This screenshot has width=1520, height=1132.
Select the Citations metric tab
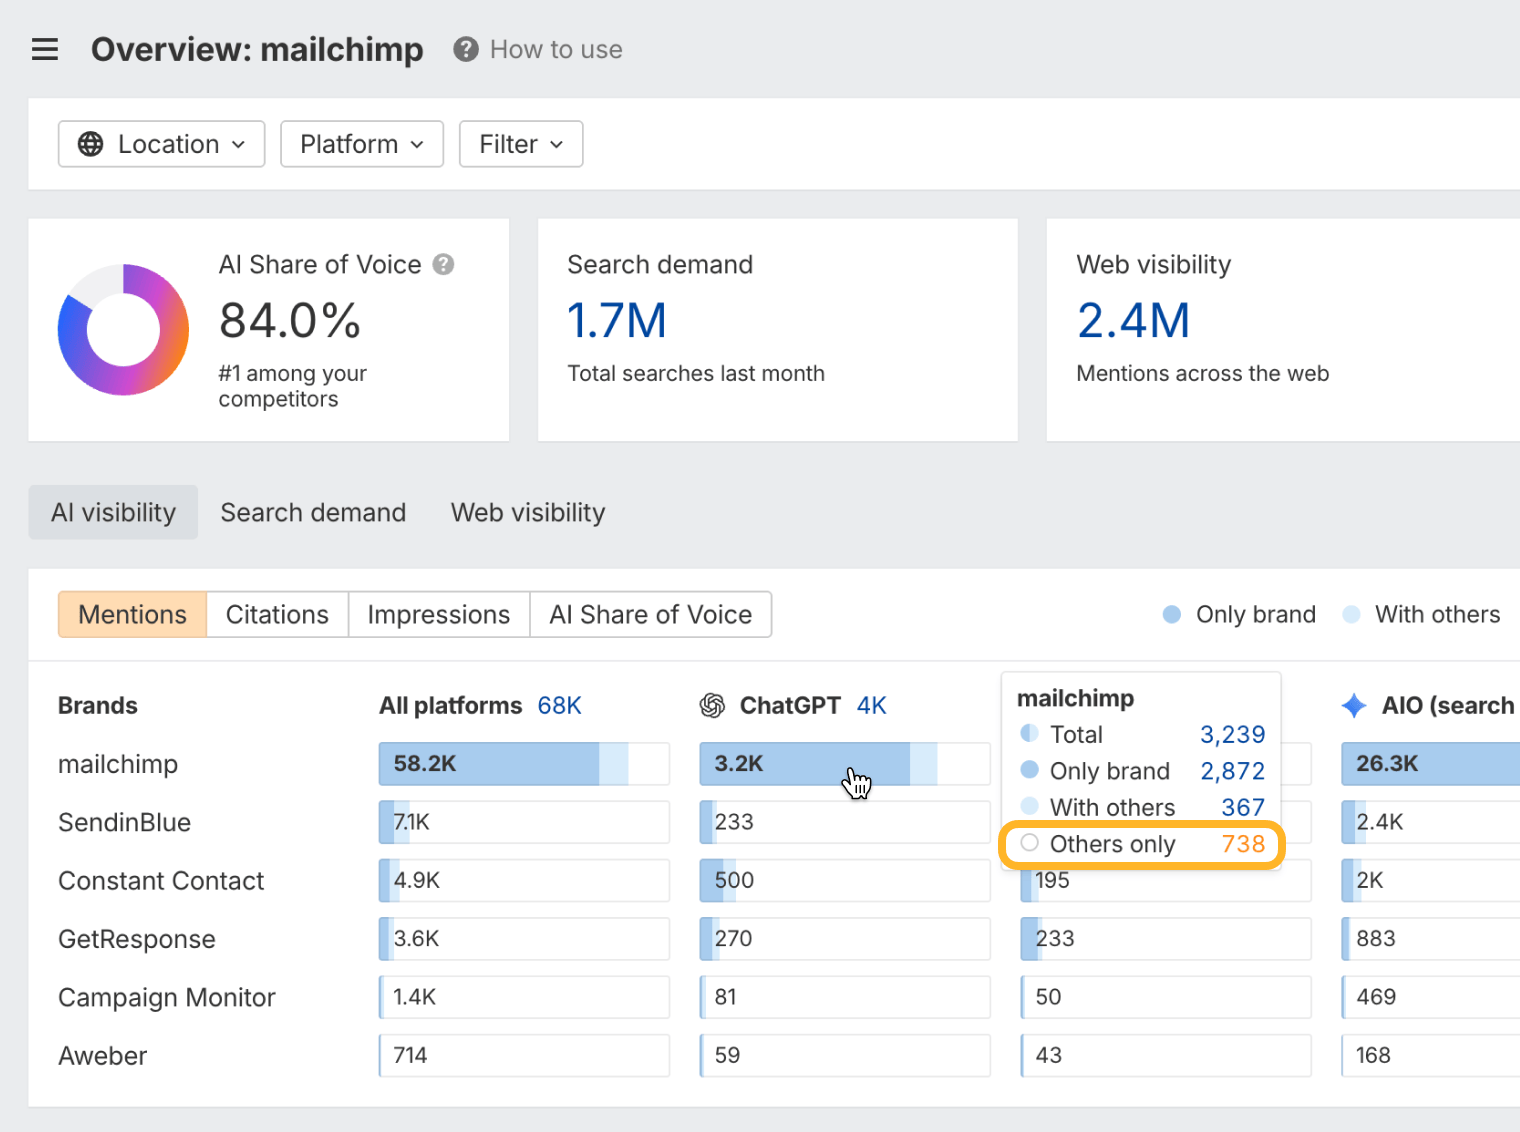click(x=277, y=614)
